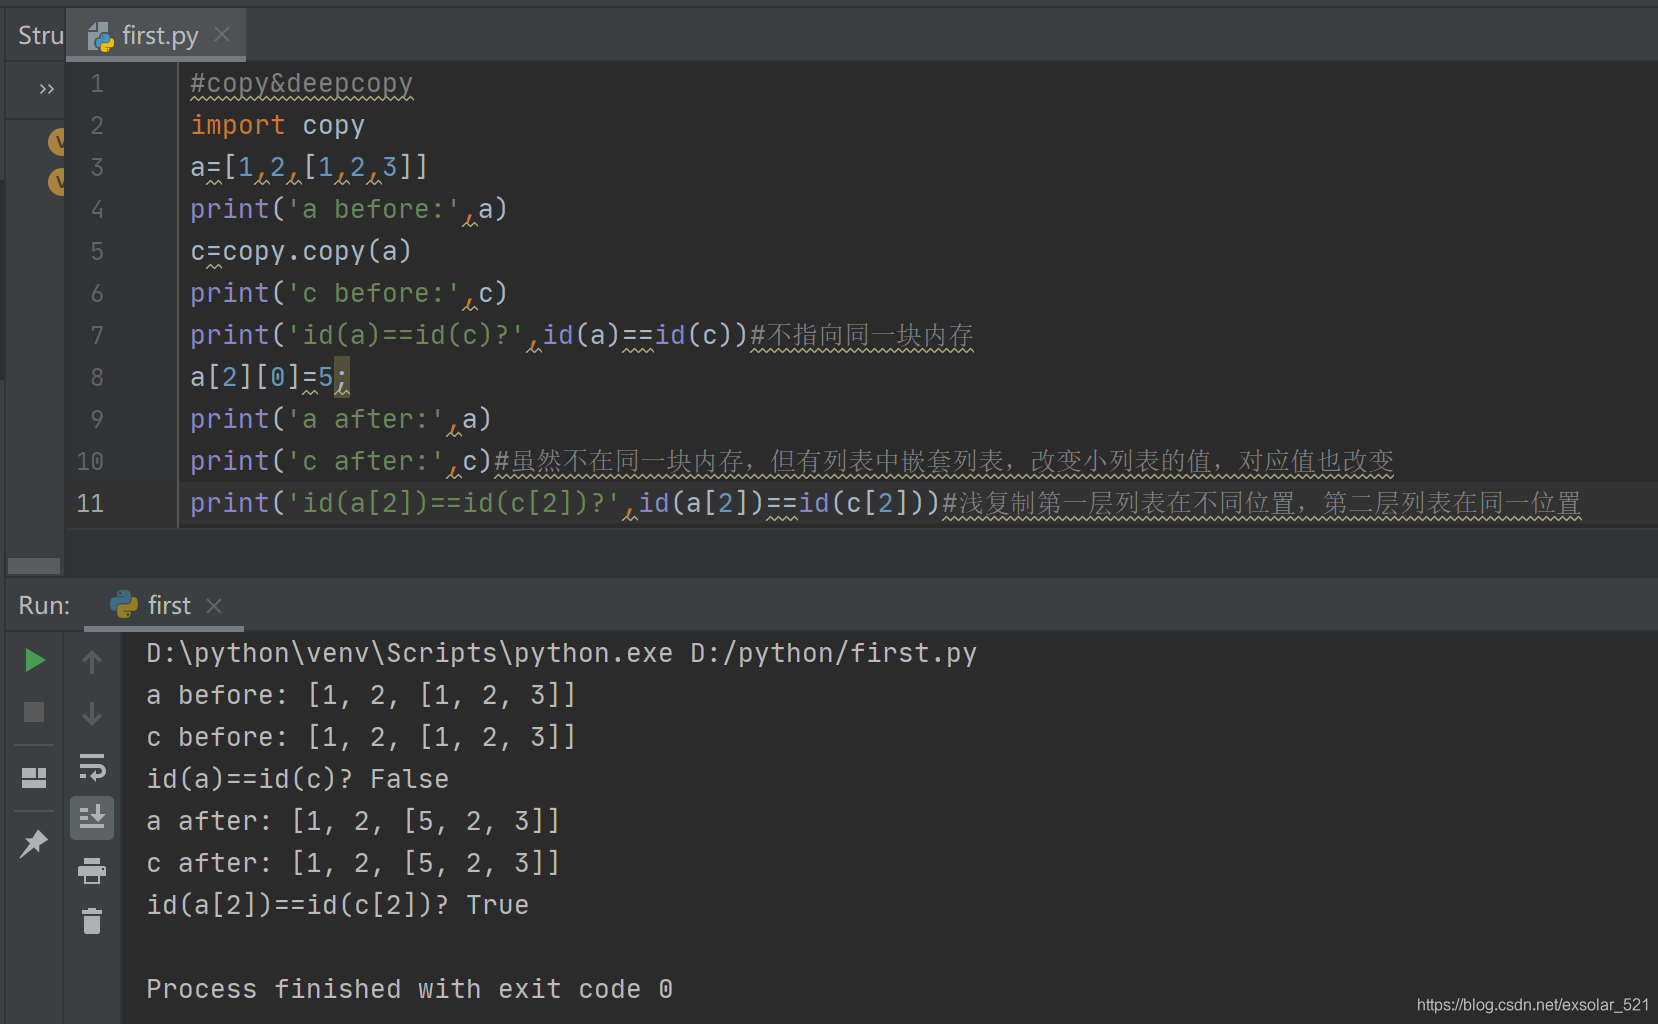
Task: Click the #copy&deepcopy comment line
Action: 301,84
